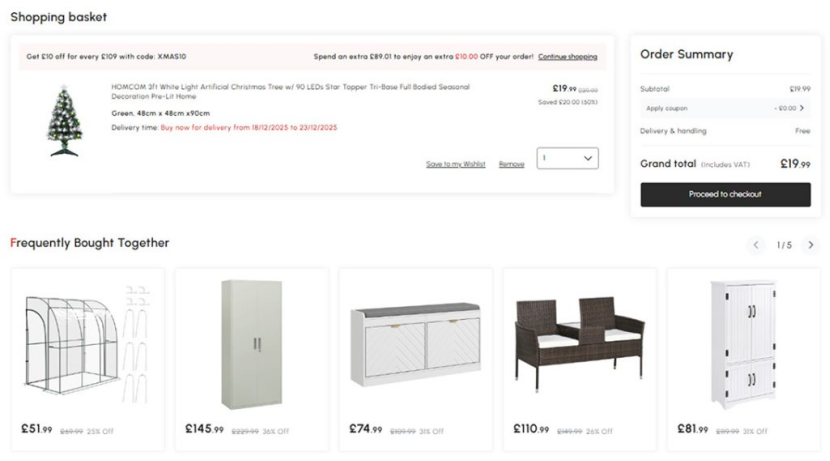
Task: Click Proceed to checkout button
Action: [725, 194]
